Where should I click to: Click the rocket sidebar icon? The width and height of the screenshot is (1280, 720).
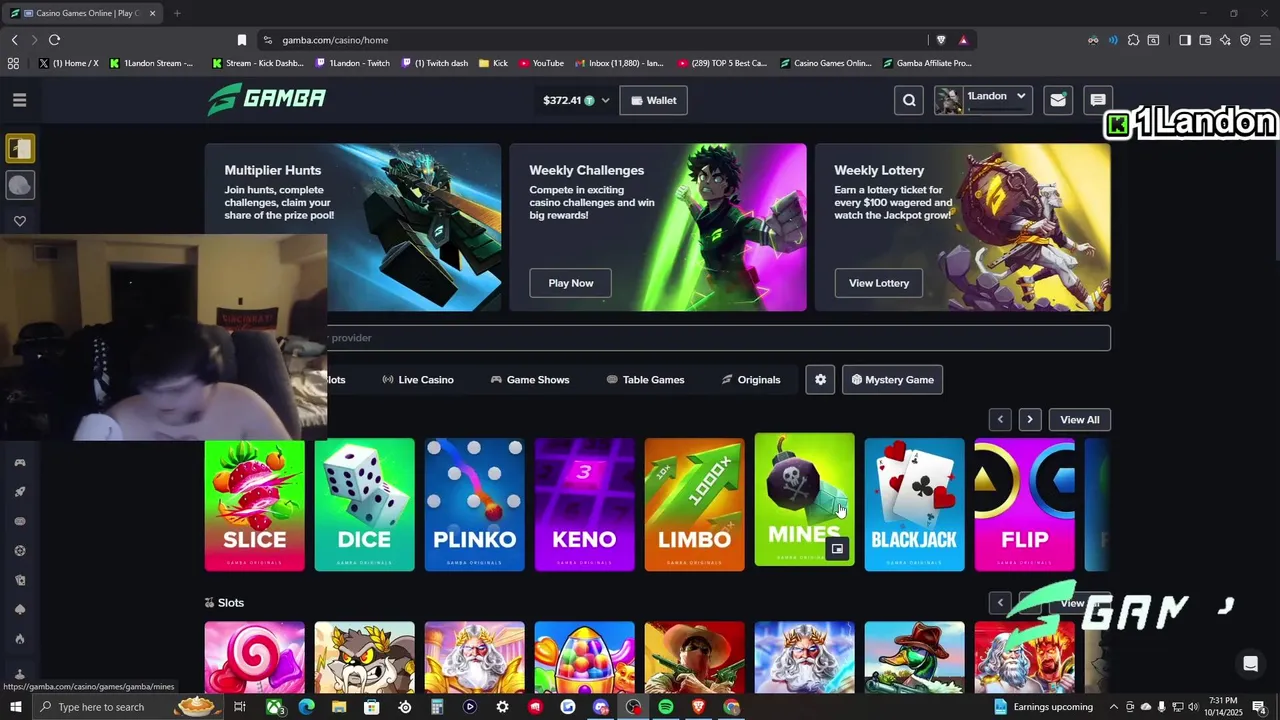tap(20, 492)
